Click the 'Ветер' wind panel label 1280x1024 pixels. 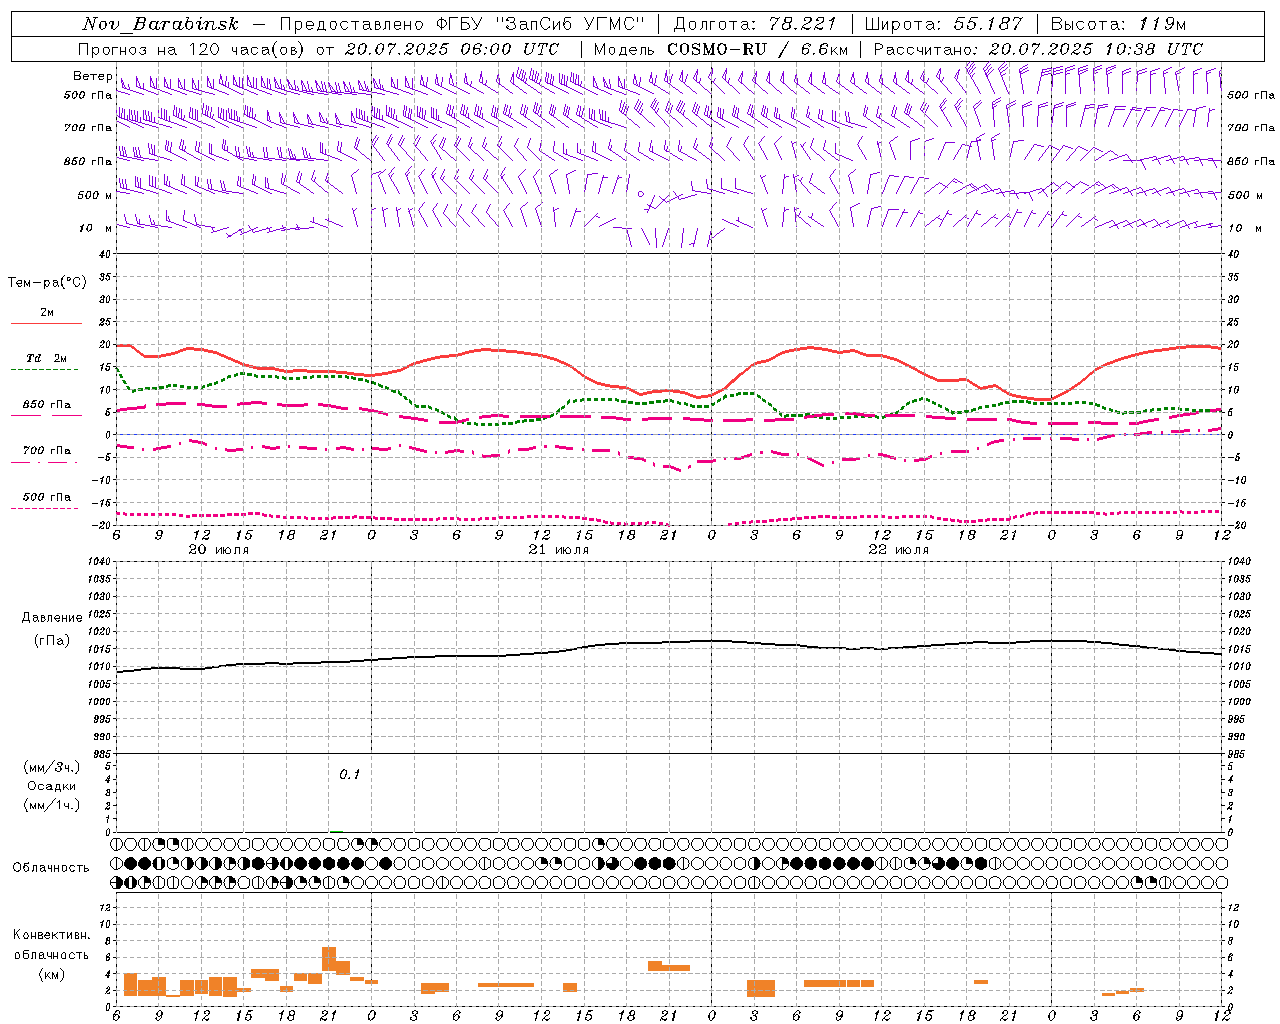pyautogui.click(x=92, y=76)
